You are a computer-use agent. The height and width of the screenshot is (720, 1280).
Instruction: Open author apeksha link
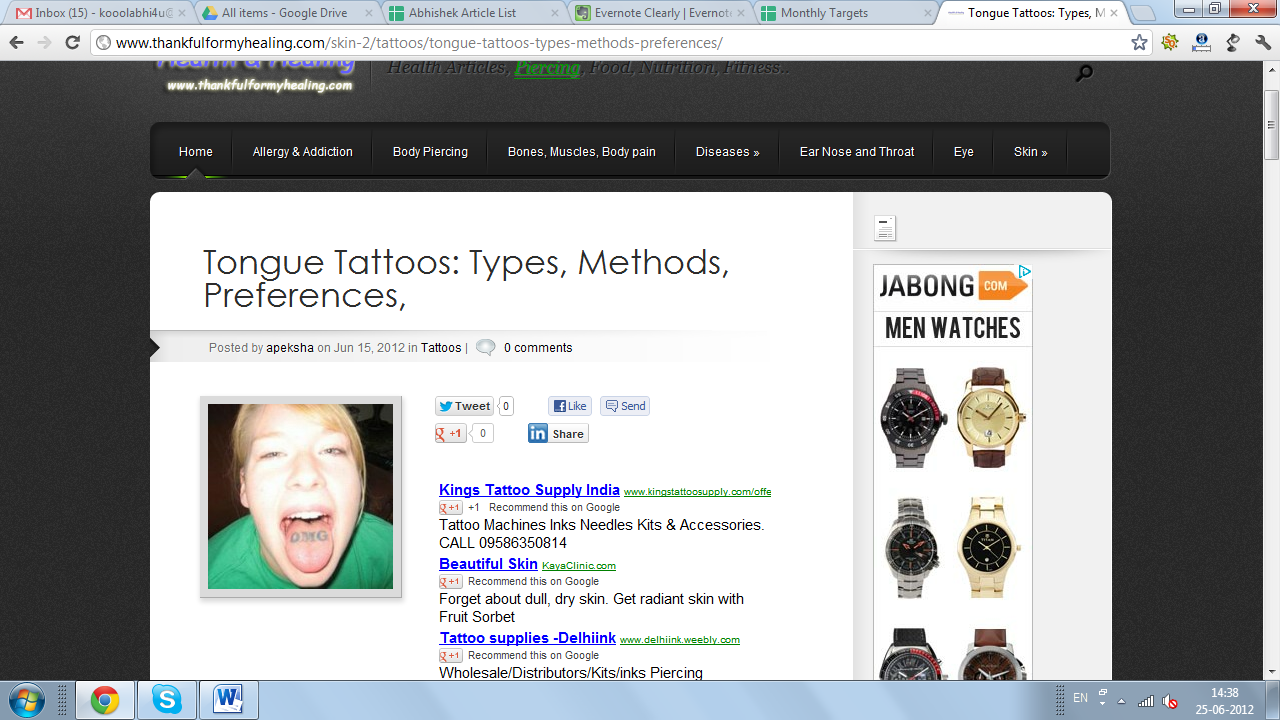(x=290, y=348)
